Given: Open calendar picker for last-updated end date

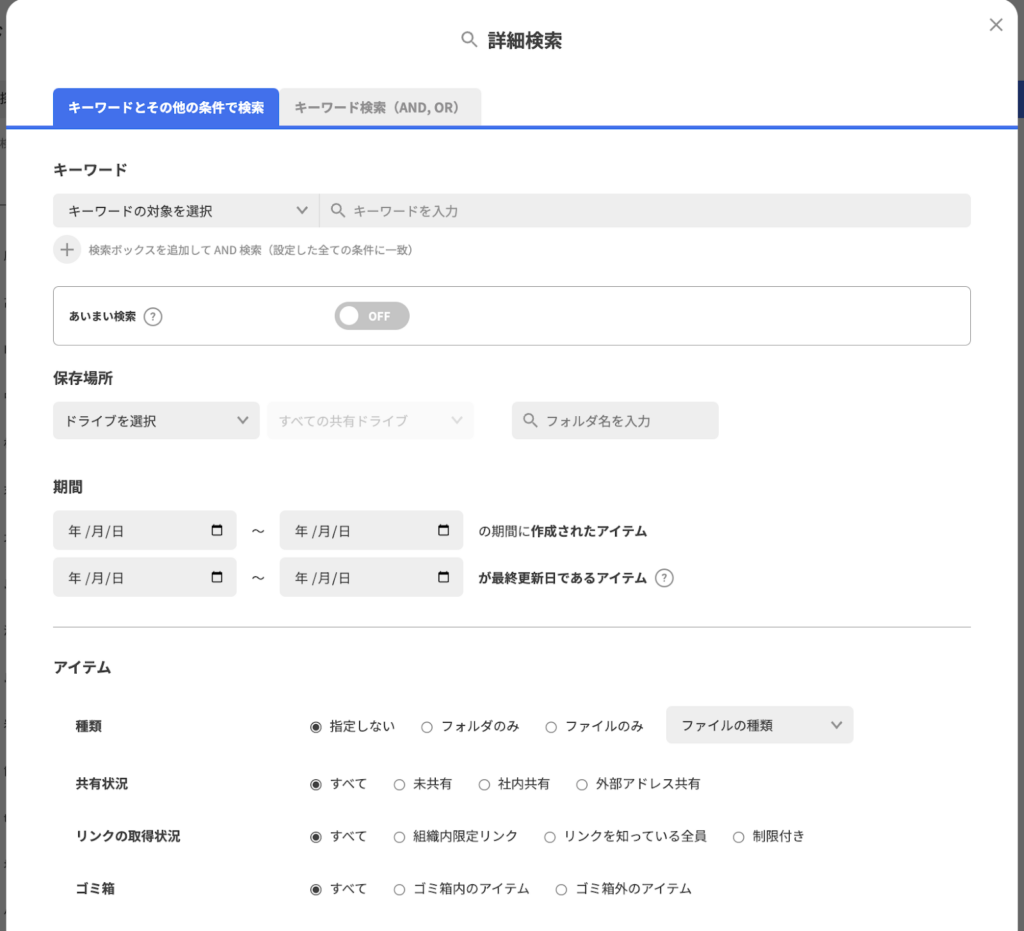Looking at the screenshot, I should [x=444, y=578].
